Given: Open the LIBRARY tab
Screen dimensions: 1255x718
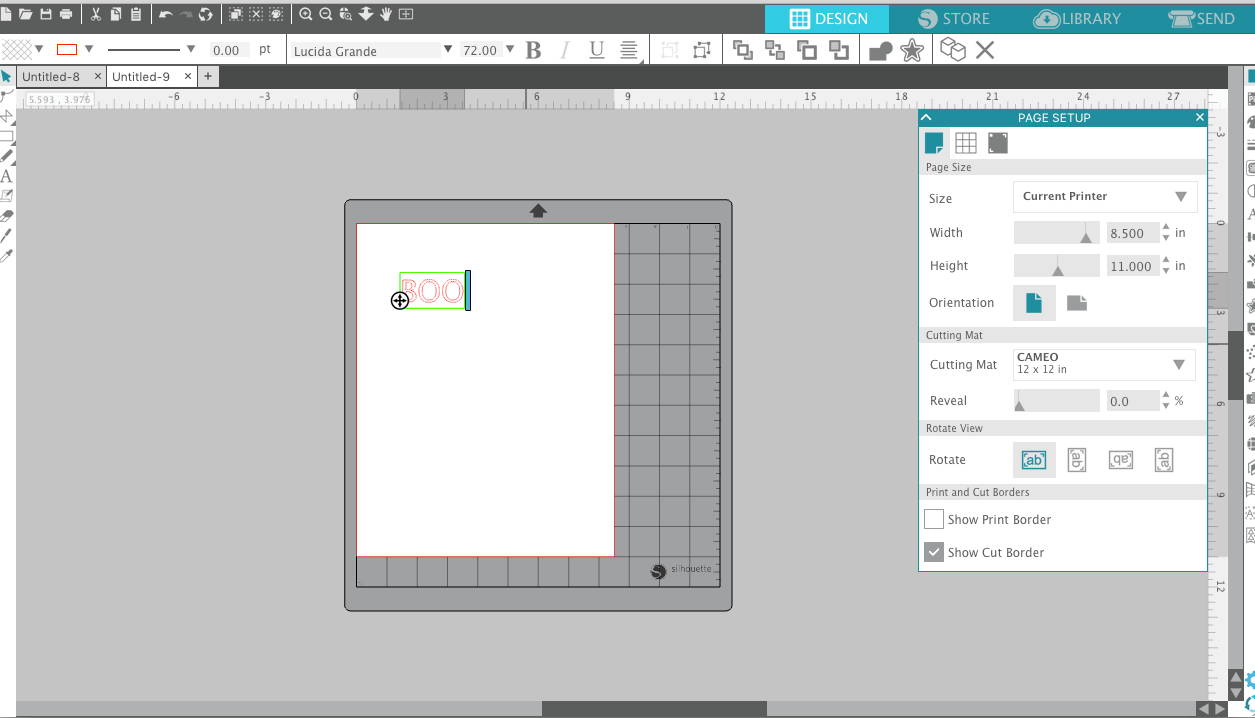Looking at the screenshot, I should (1077, 19).
